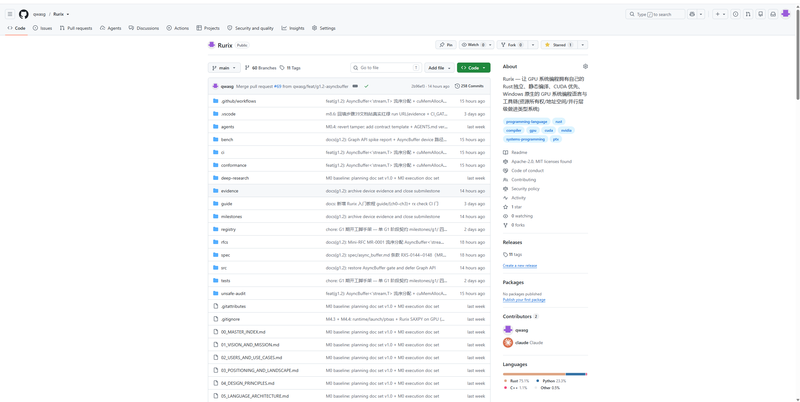
Task: Show the green commit status checkmark
Action: click(x=366, y=86)
